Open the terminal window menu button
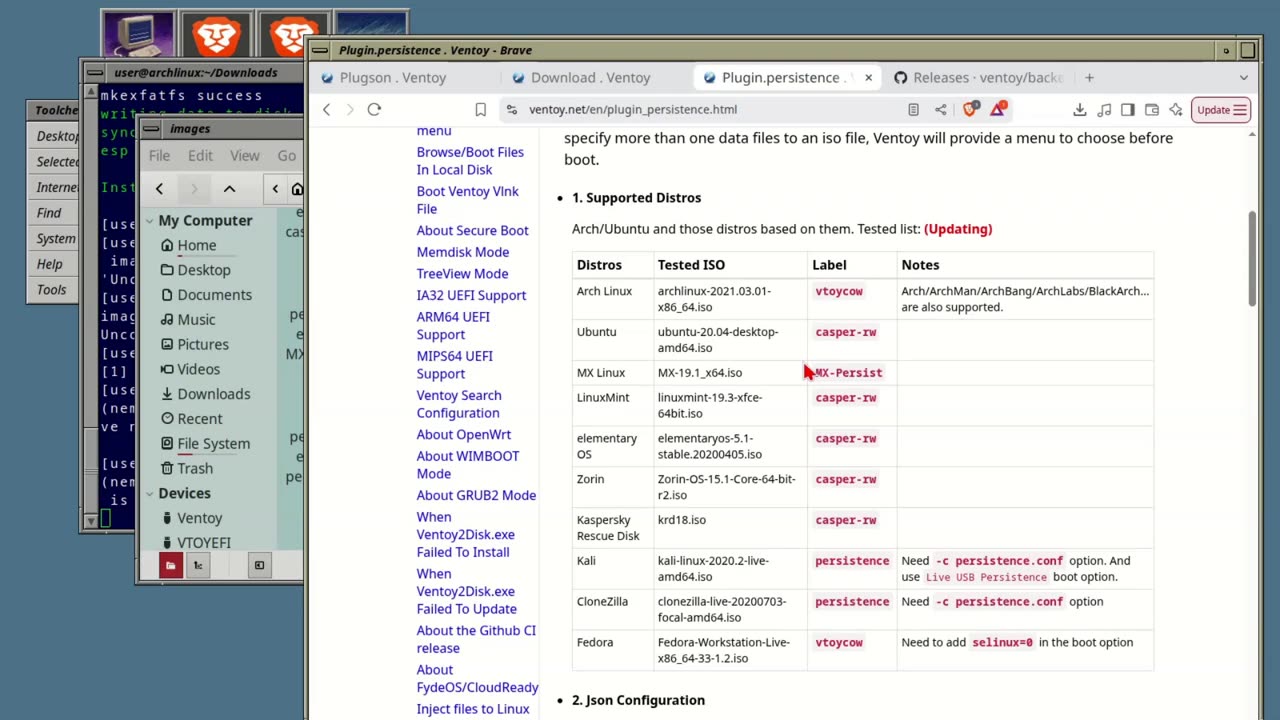 93,72
